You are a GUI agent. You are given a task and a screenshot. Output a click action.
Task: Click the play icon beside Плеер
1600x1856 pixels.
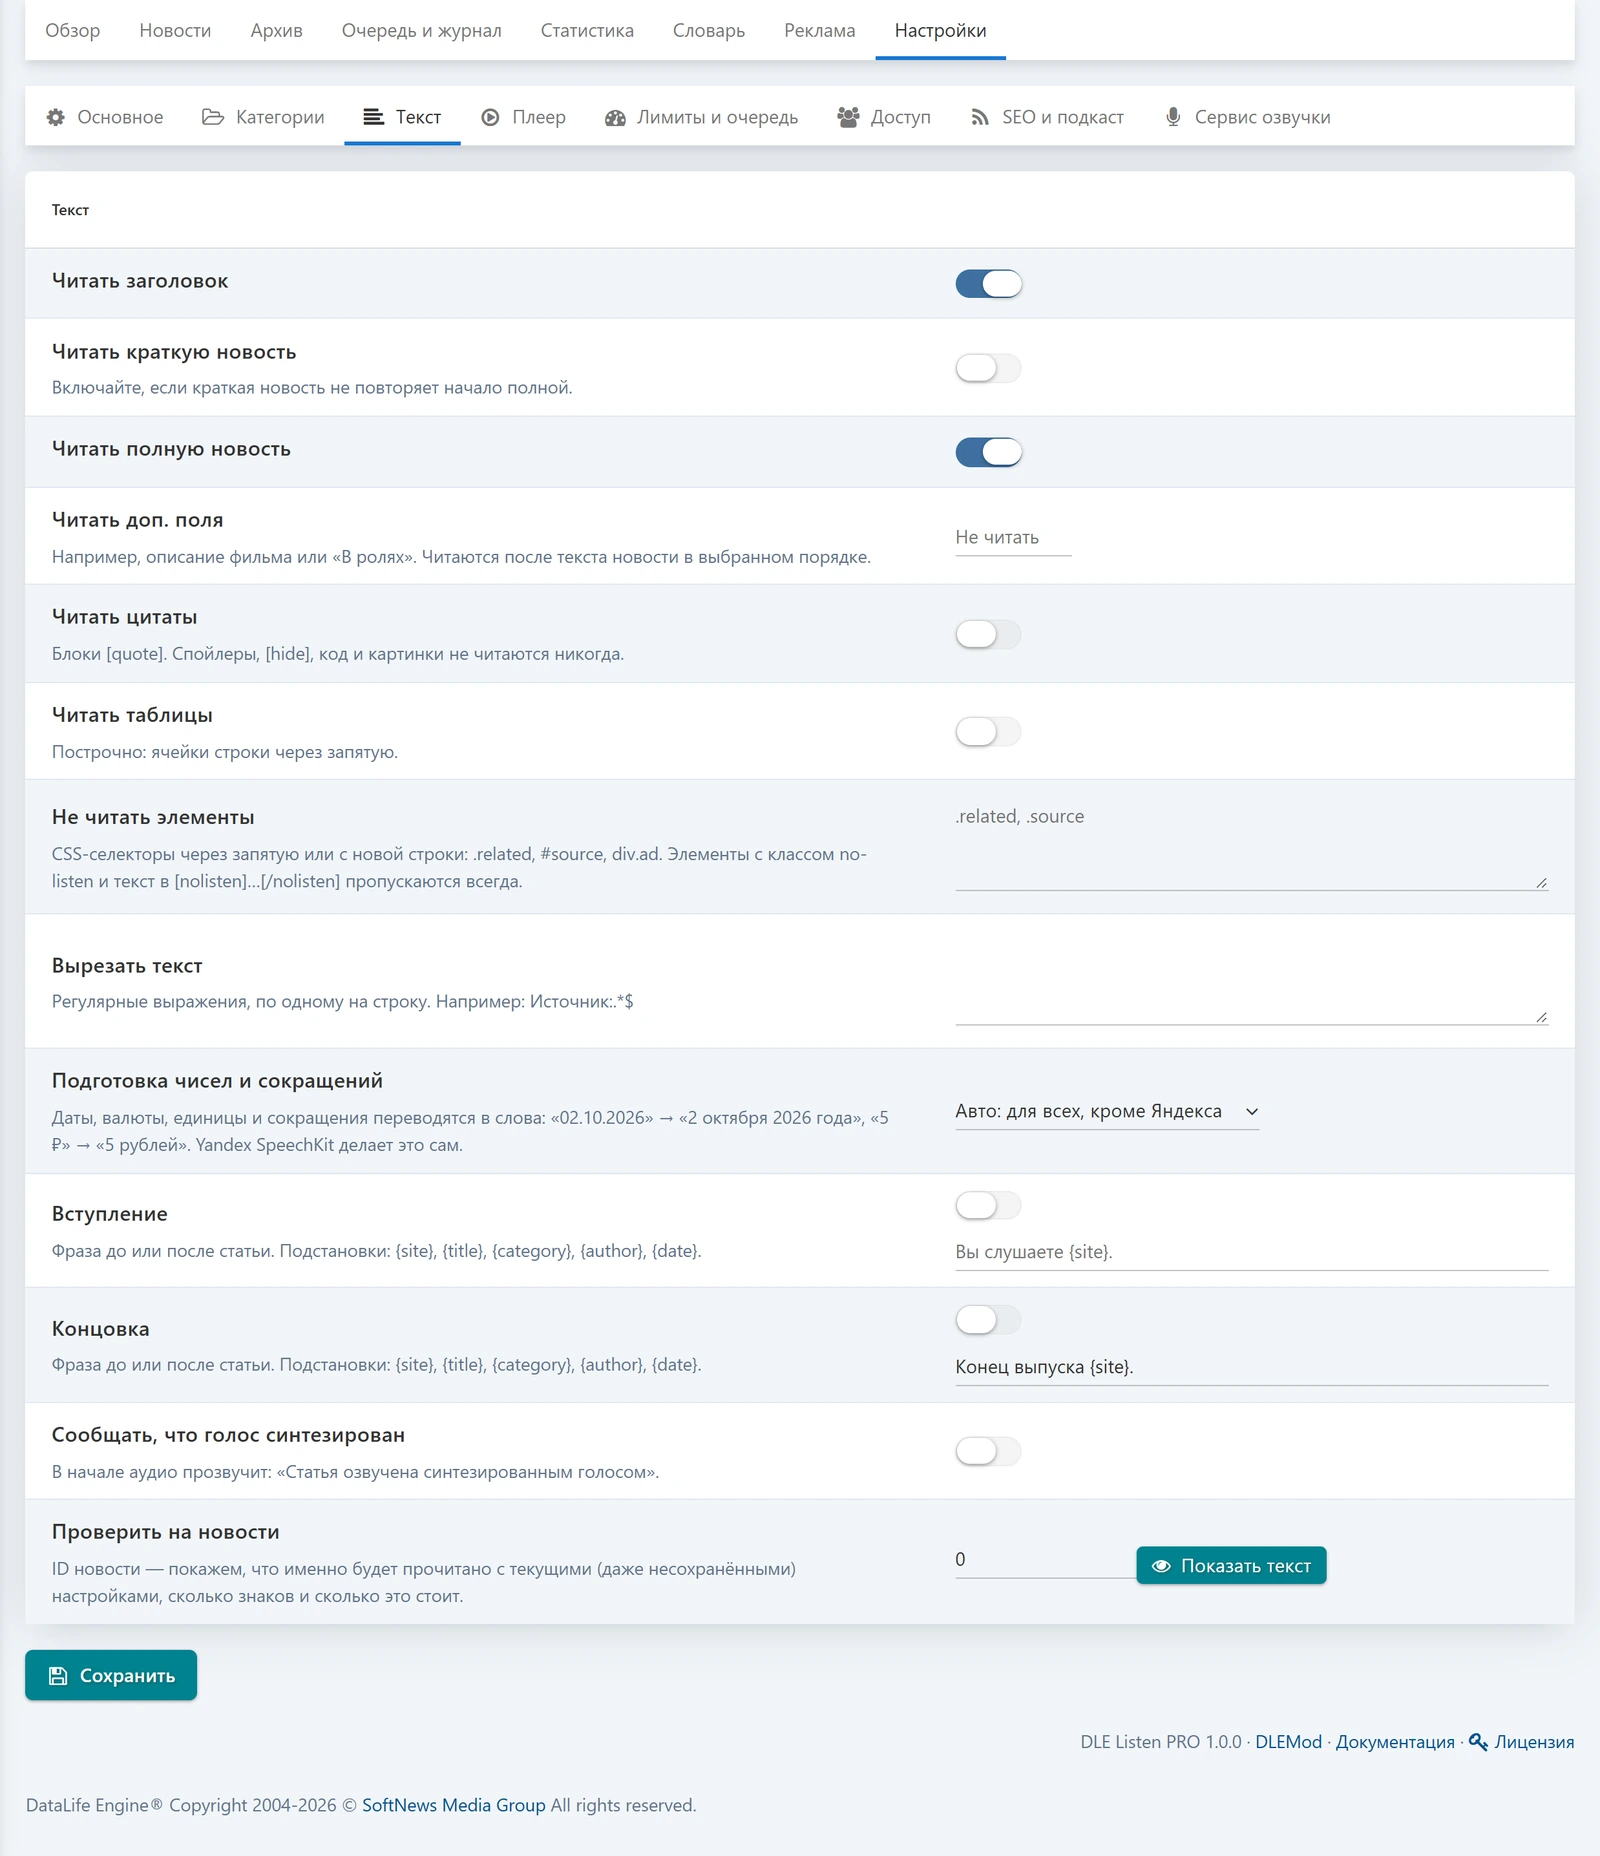point(490,117)
